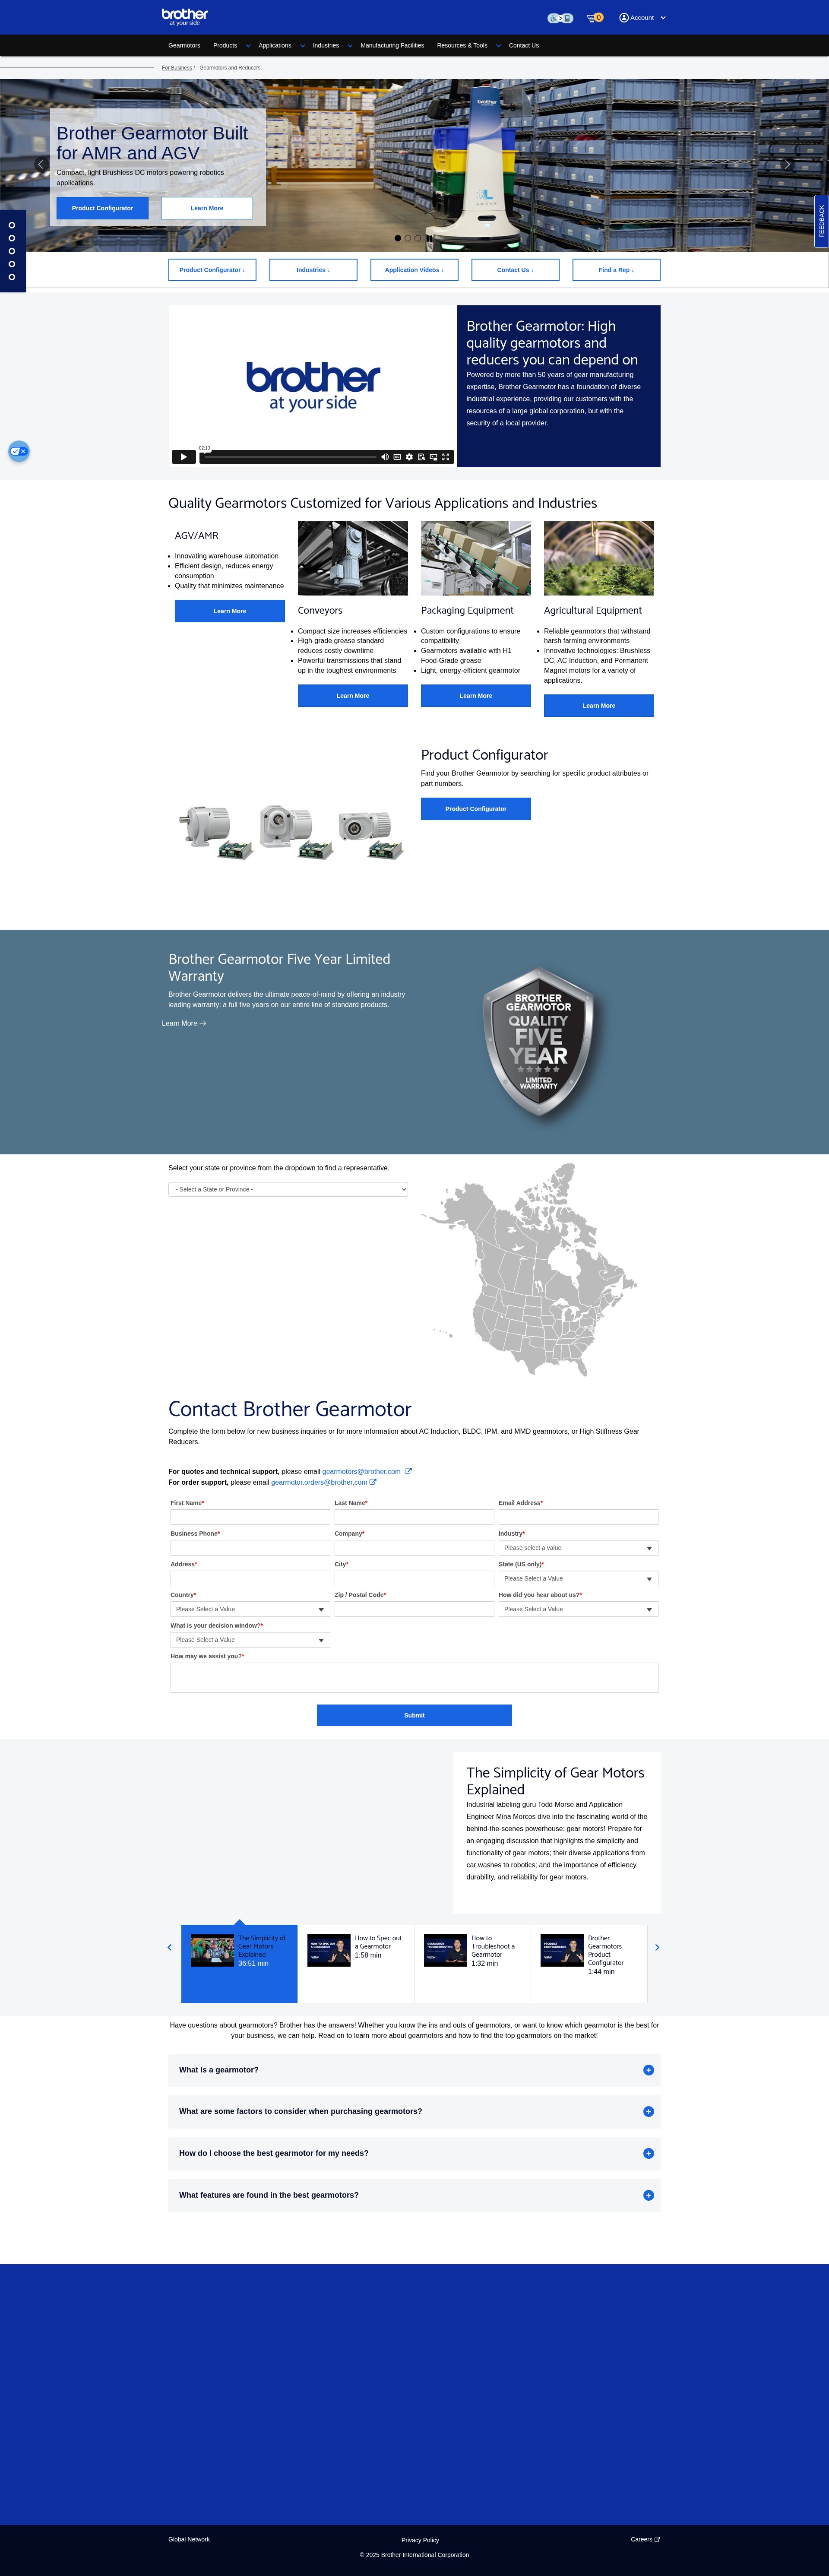Screen dimensions: 829x2576
Task: Open the video settings gear
Action: pyautogui.click(x=409, y=457)
